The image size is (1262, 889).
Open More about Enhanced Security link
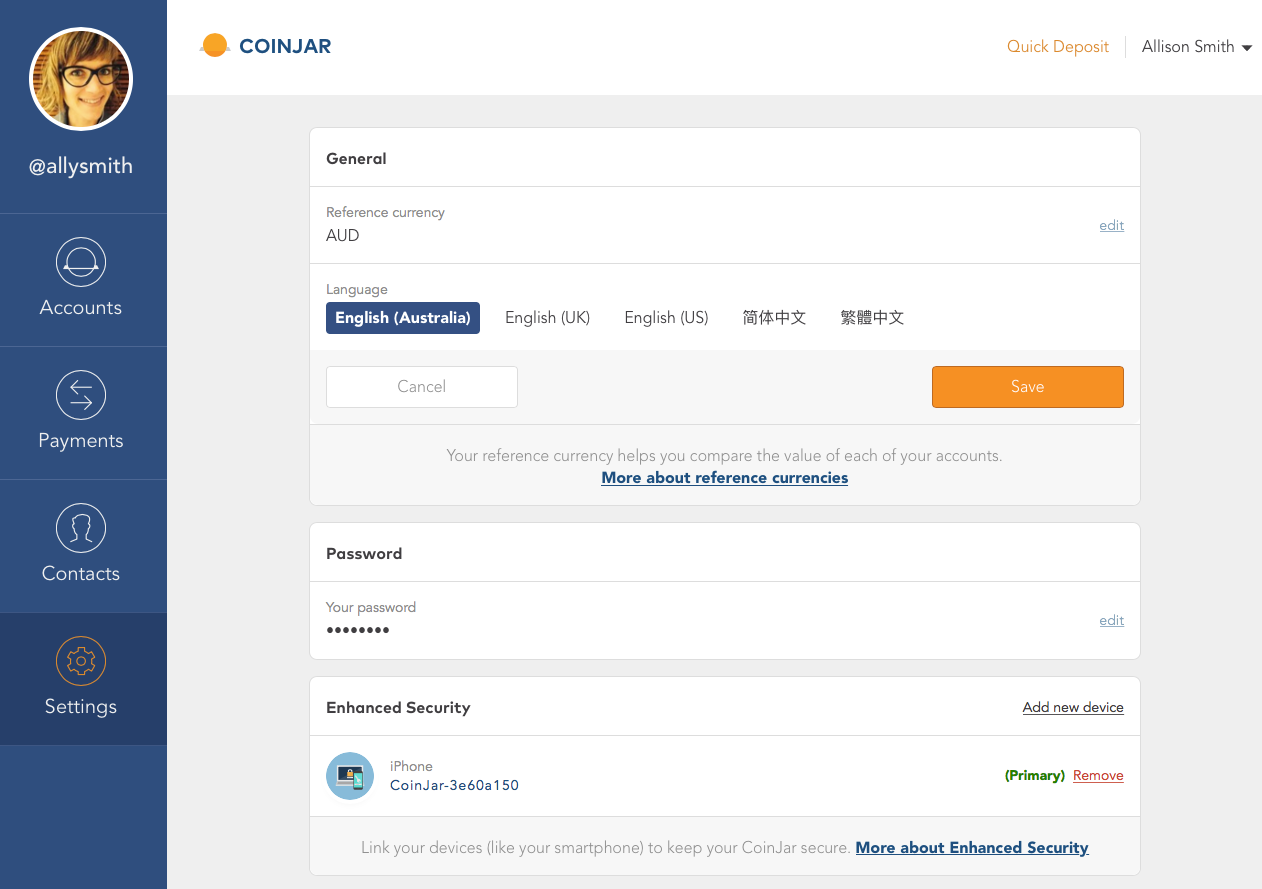click(x=972, y=848)
